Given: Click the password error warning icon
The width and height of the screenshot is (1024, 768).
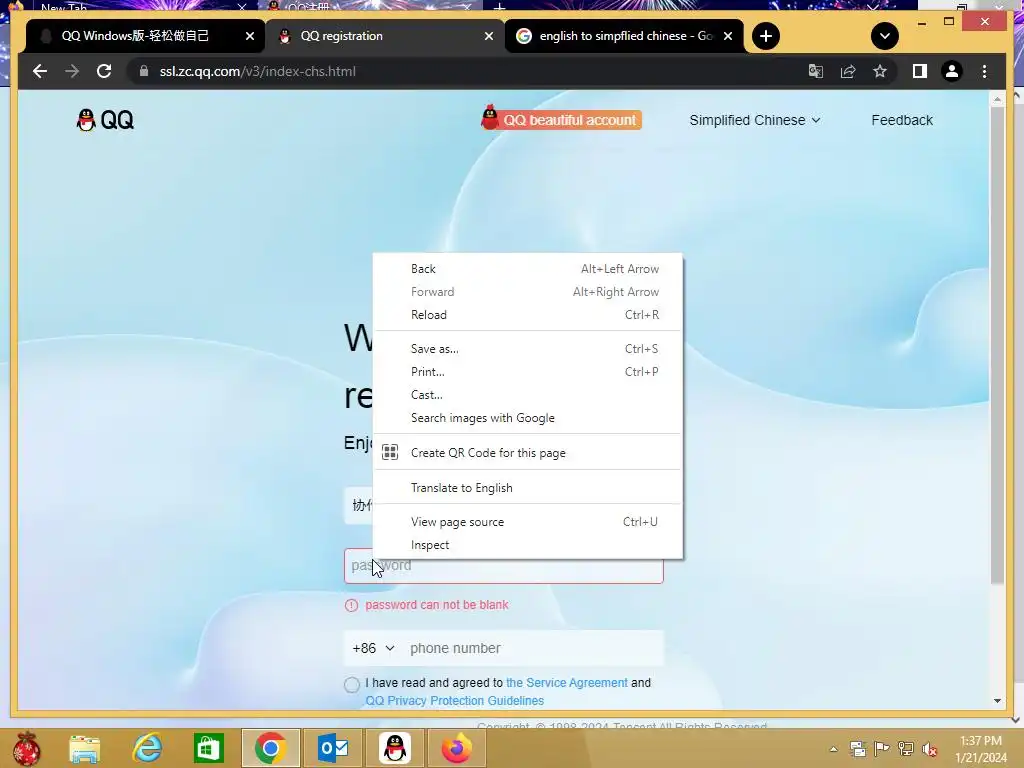Looking at the screenshot, I should click(351, 605).
